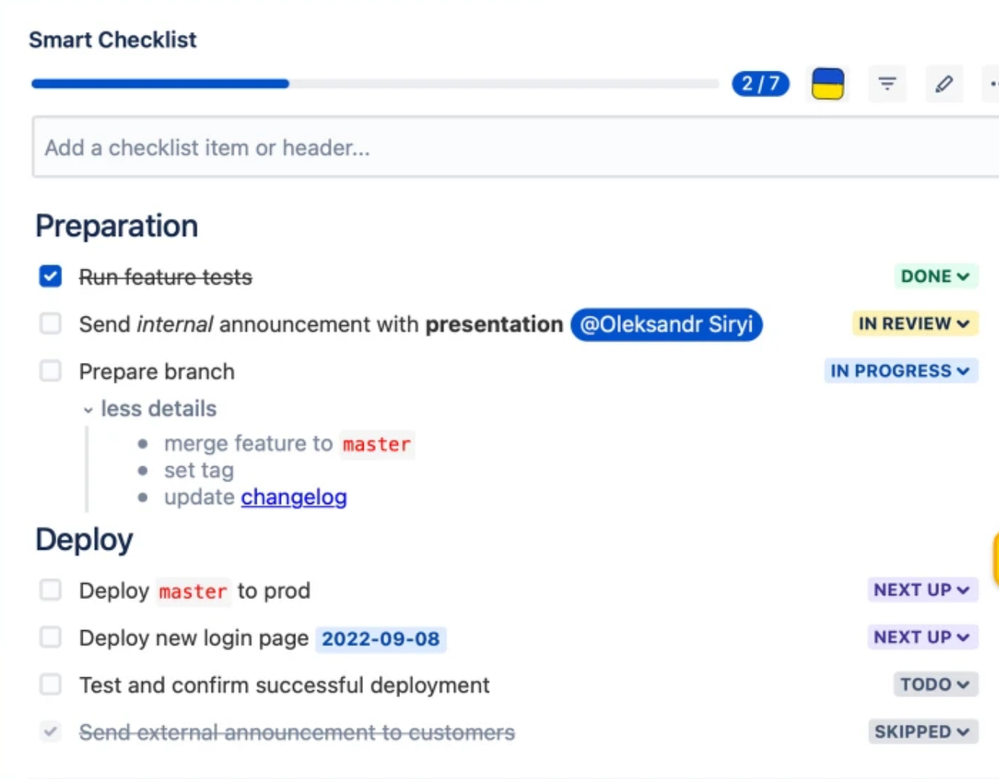Click the @Oleksandr Siryi mention tag
Image resolution: width=999 pixels, height=779 pixels.
coord(666,324)
